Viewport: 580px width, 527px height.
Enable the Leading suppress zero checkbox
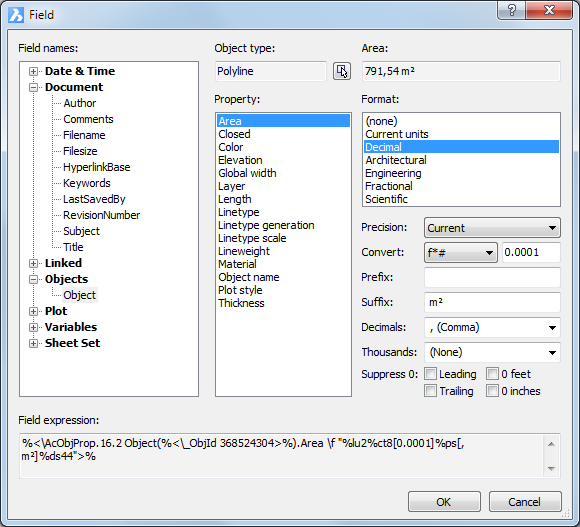(x=430, y=374)
